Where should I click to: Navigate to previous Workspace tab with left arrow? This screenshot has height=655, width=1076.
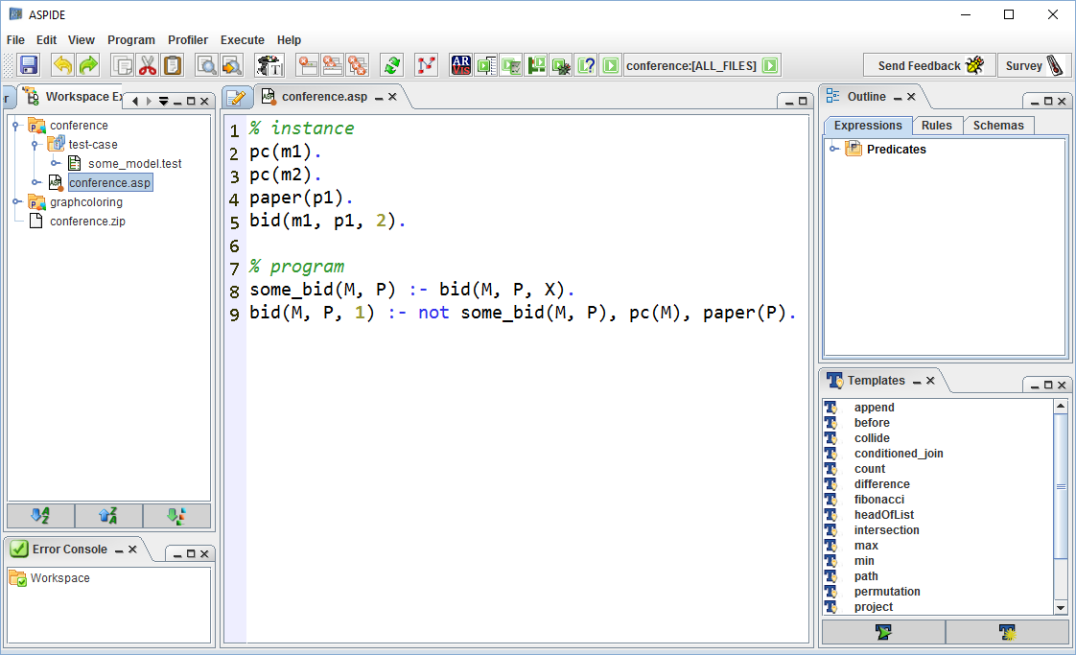click(x=135, y=102)
